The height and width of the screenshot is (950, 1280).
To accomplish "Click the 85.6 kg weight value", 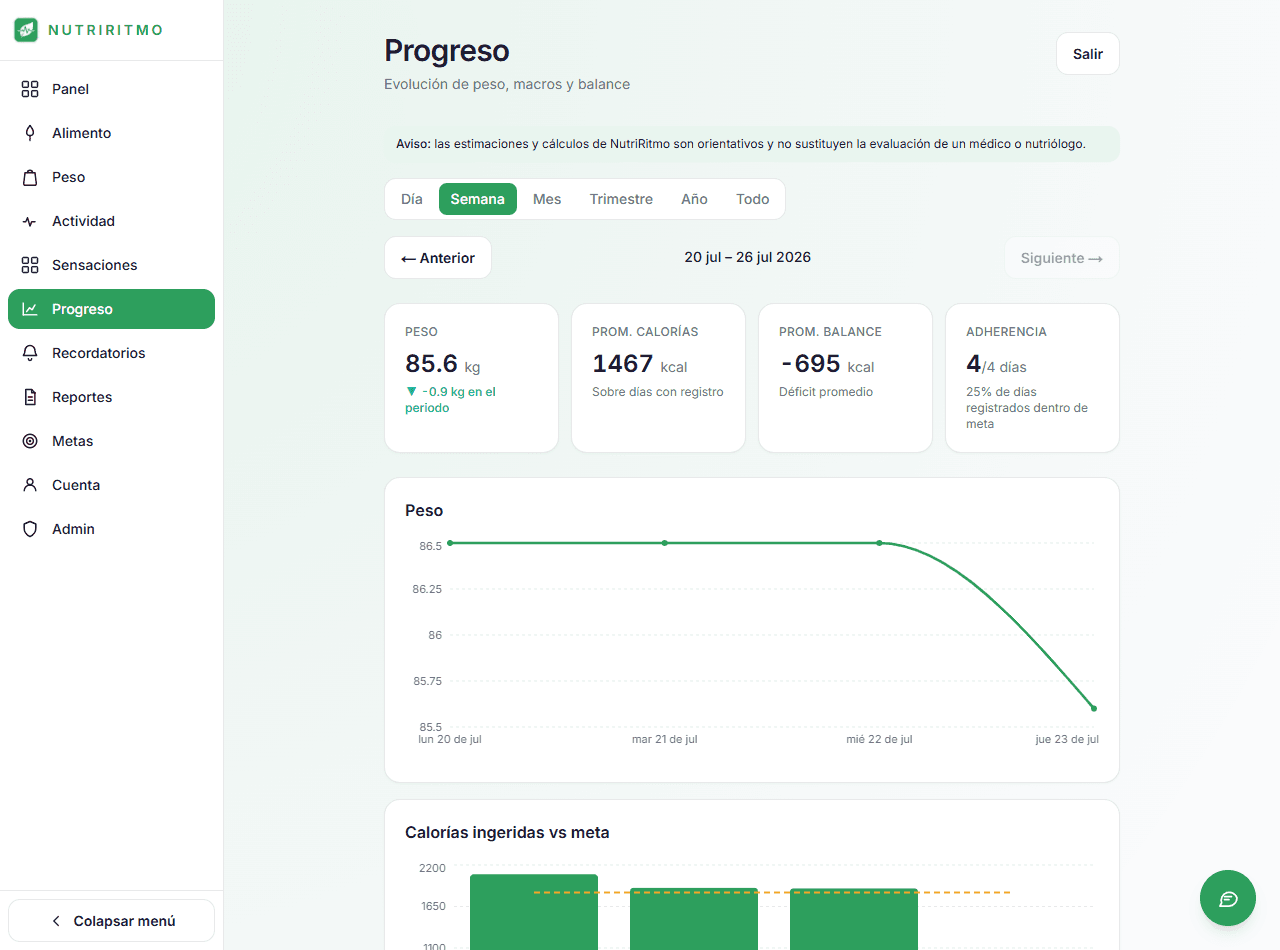I will (x=443, y=364).
